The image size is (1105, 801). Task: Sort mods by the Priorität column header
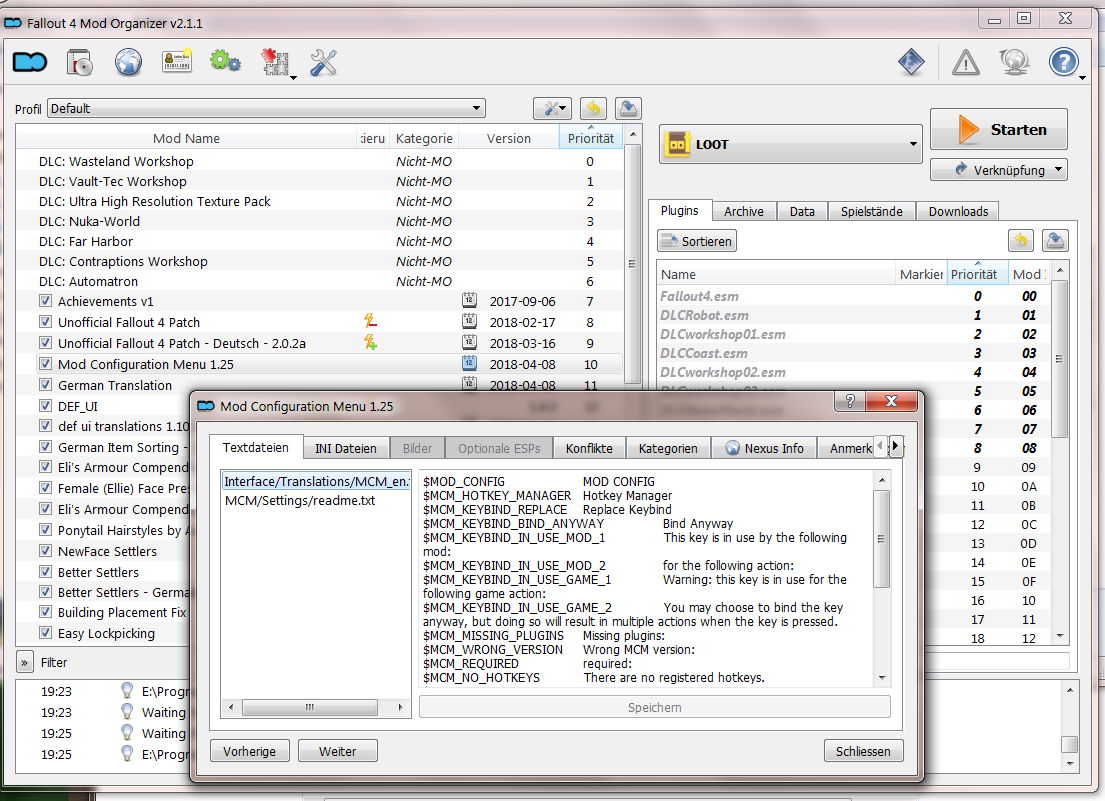pos(591,138)
